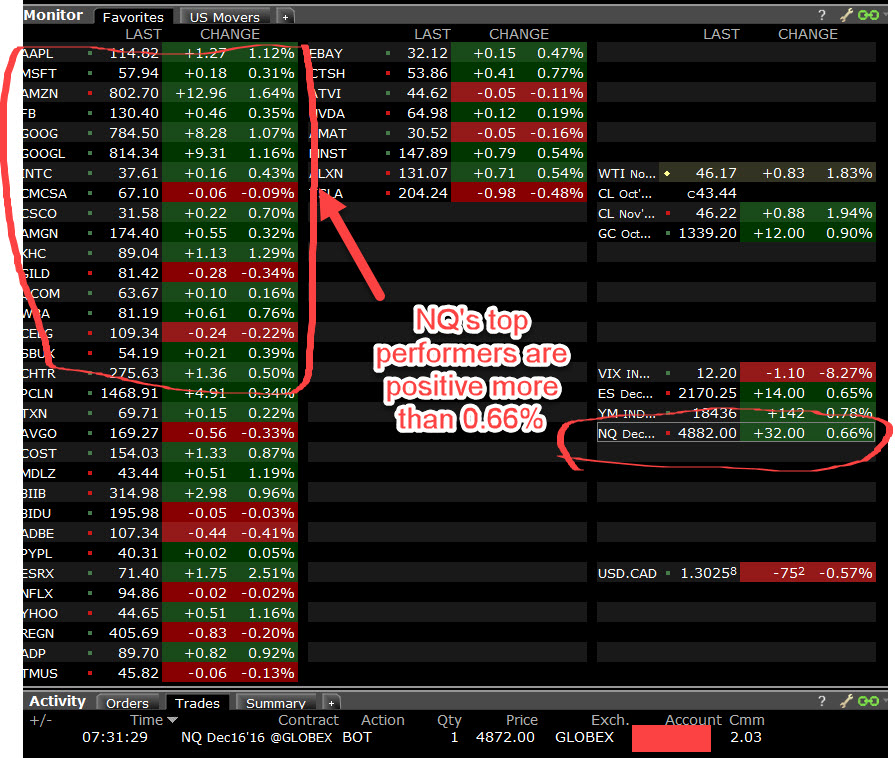Click PCLN last price 1468.91
Viewport: 895px width, 758px height.
pos(130,393)
